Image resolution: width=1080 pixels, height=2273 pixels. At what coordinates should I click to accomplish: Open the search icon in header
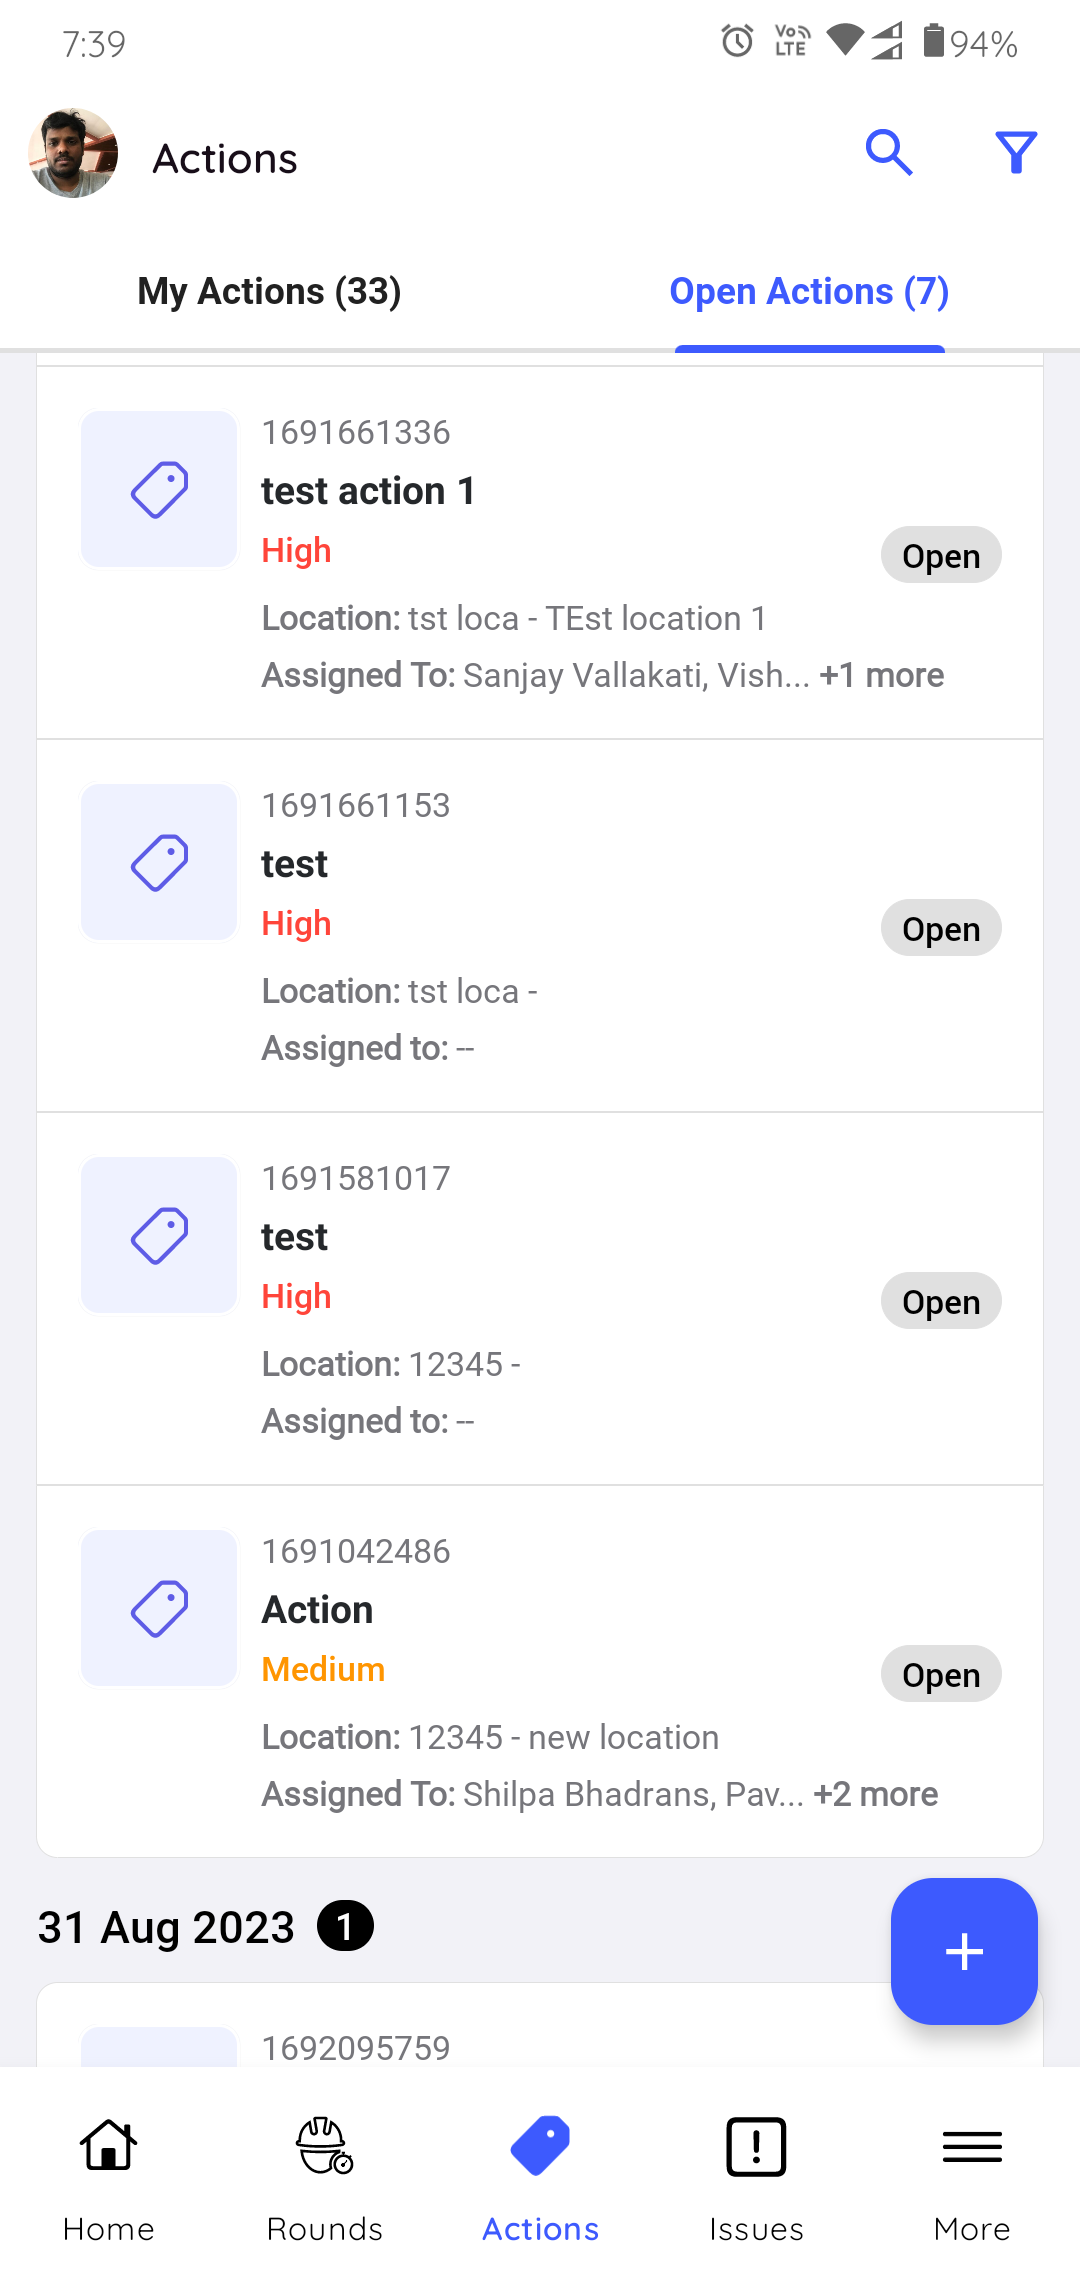(x=889, y=153)
